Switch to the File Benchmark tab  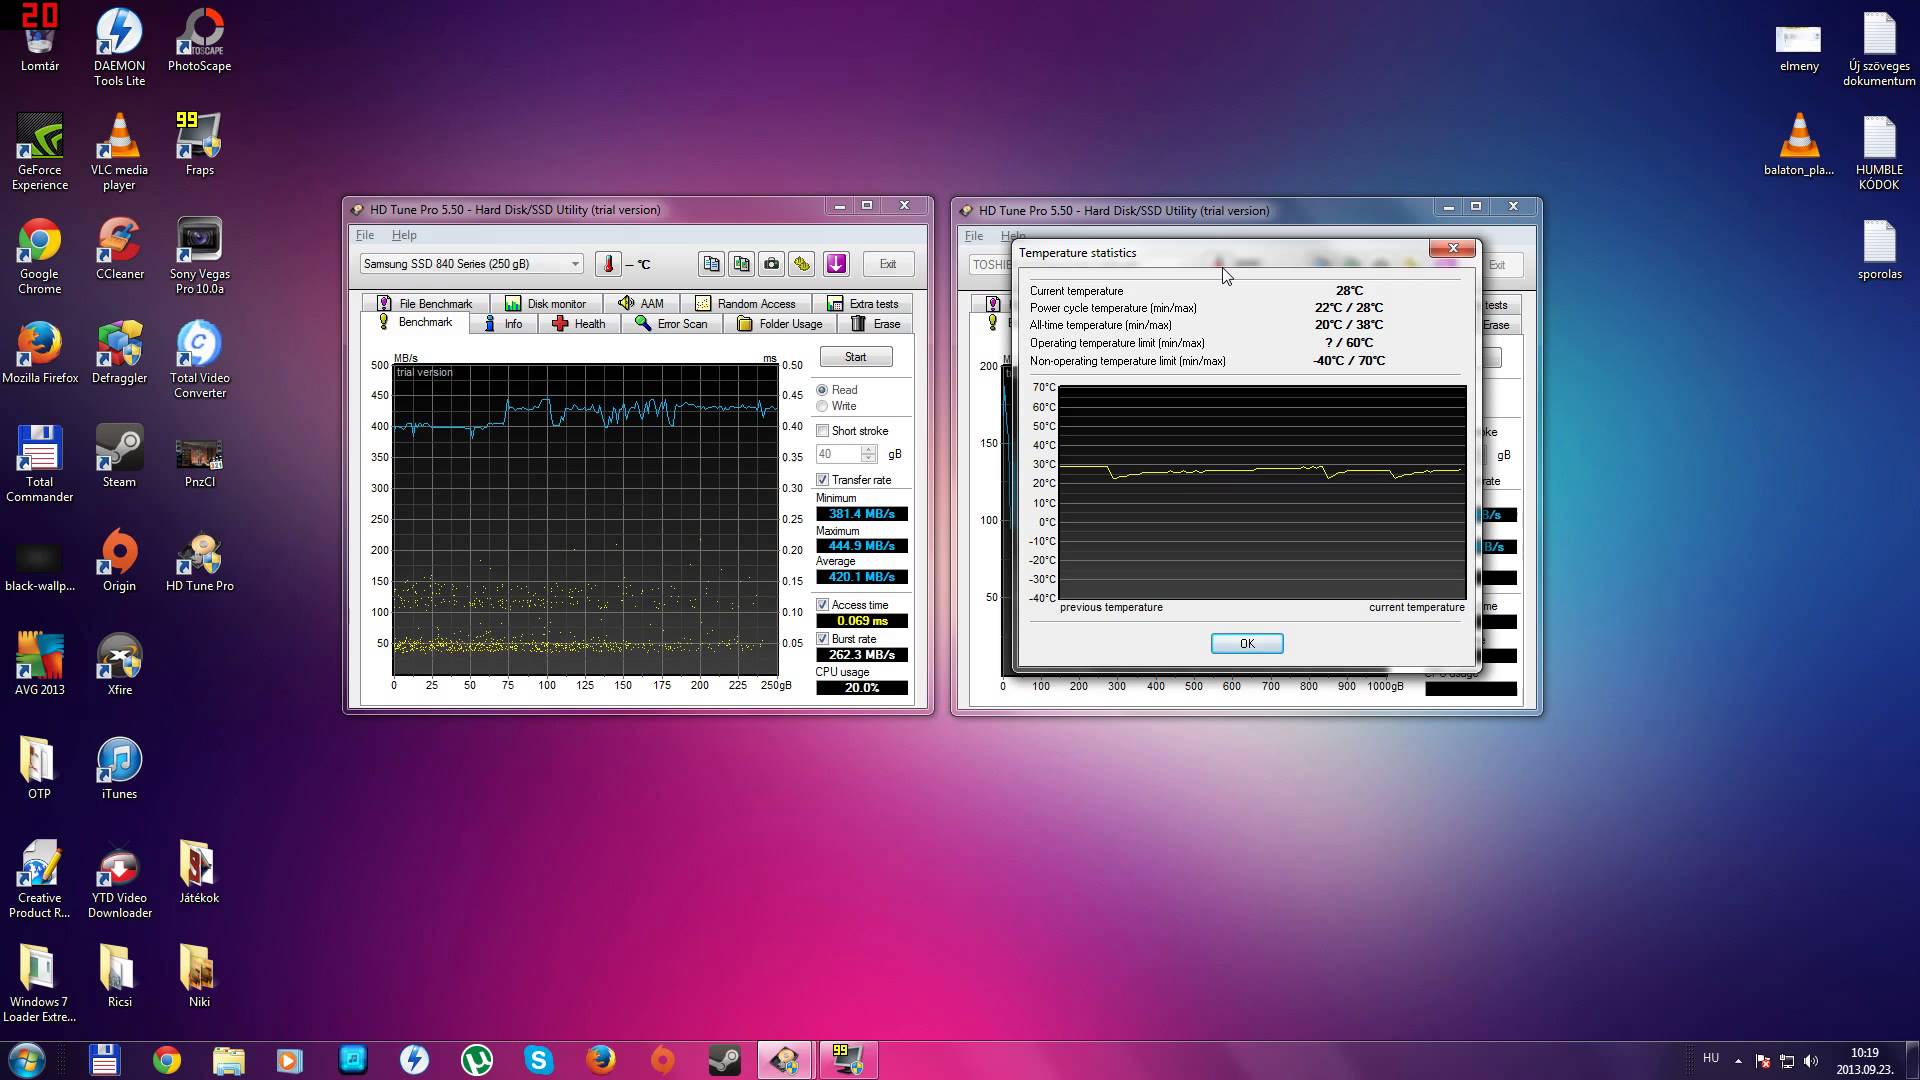(x=425, y=303)
